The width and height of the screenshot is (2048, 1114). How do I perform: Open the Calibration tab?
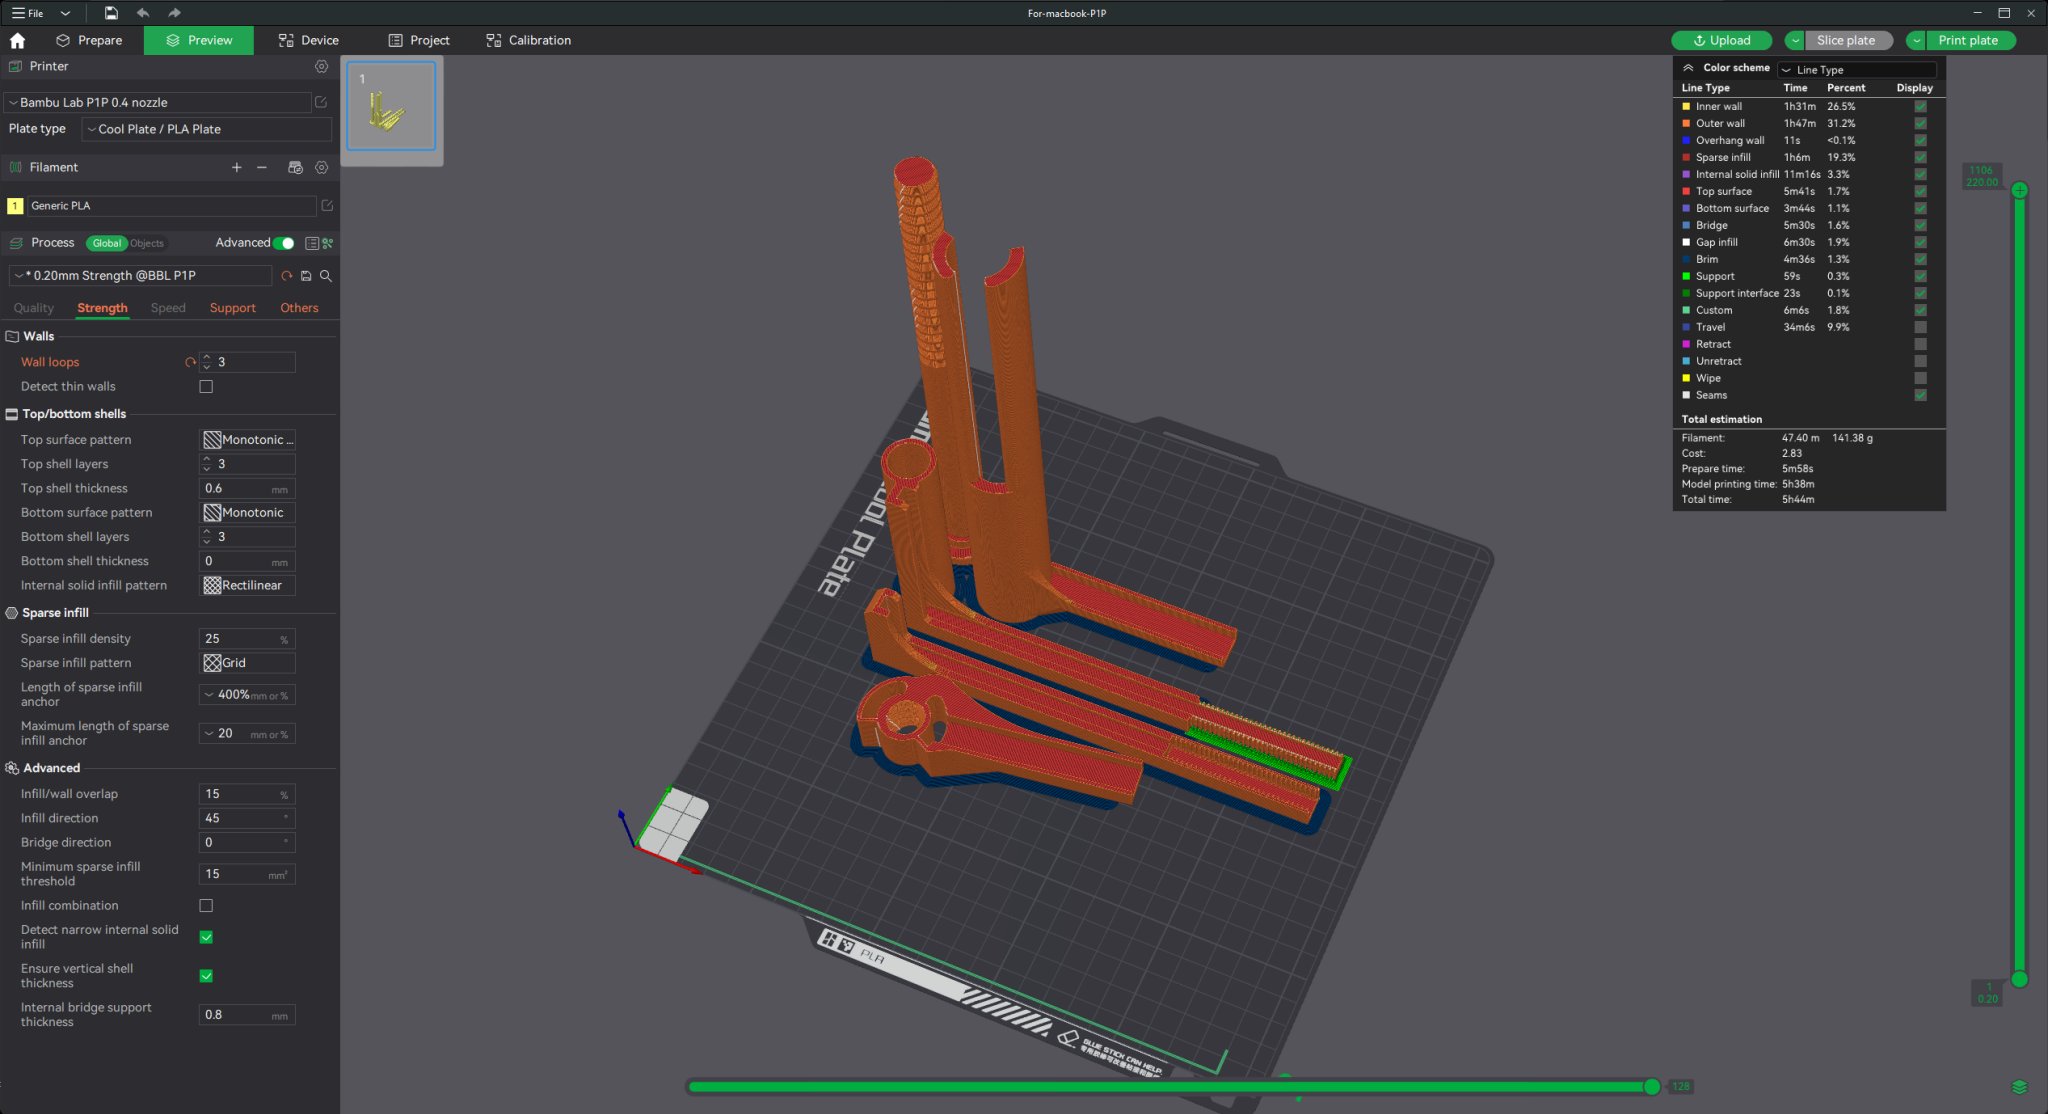(x=528, y=40)
